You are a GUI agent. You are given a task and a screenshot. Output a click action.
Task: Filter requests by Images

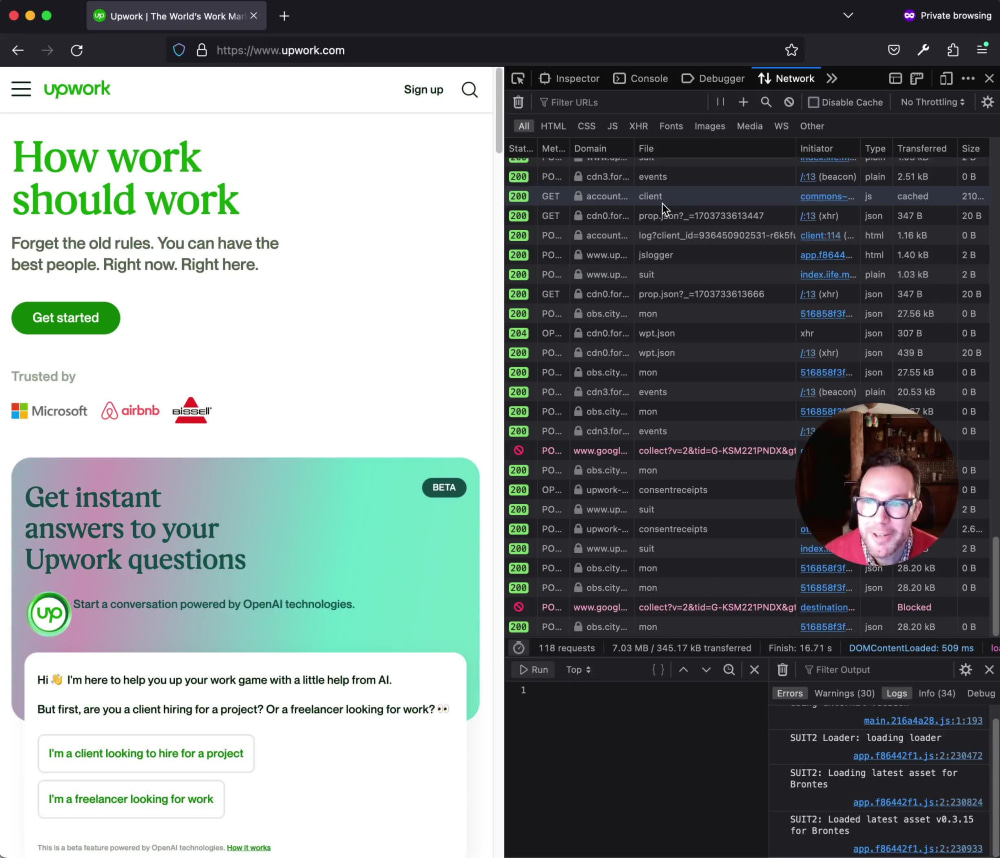click(710, 126)
